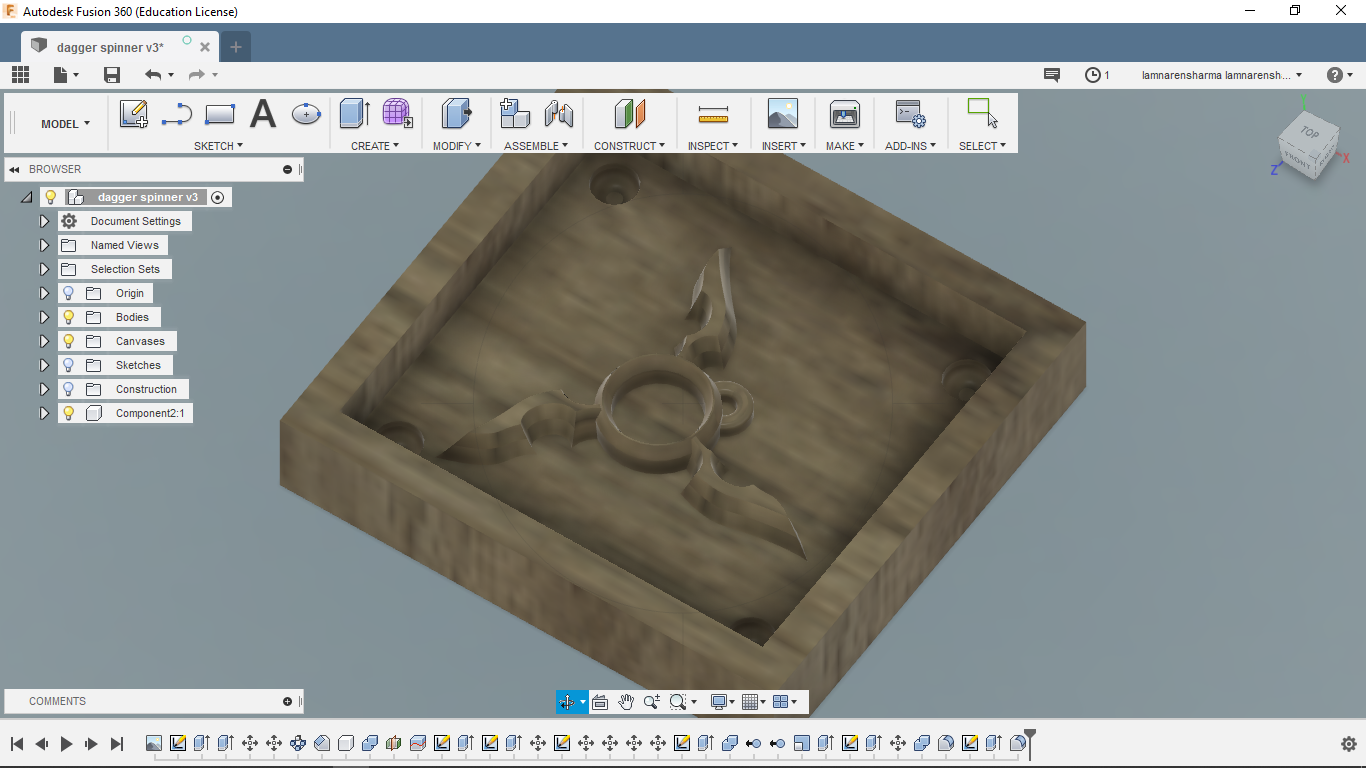Image resolution: width=1366 pixels, height=768 pixels.
Task: Open the comments notification icon
Action: click(x=1051, y=75)
